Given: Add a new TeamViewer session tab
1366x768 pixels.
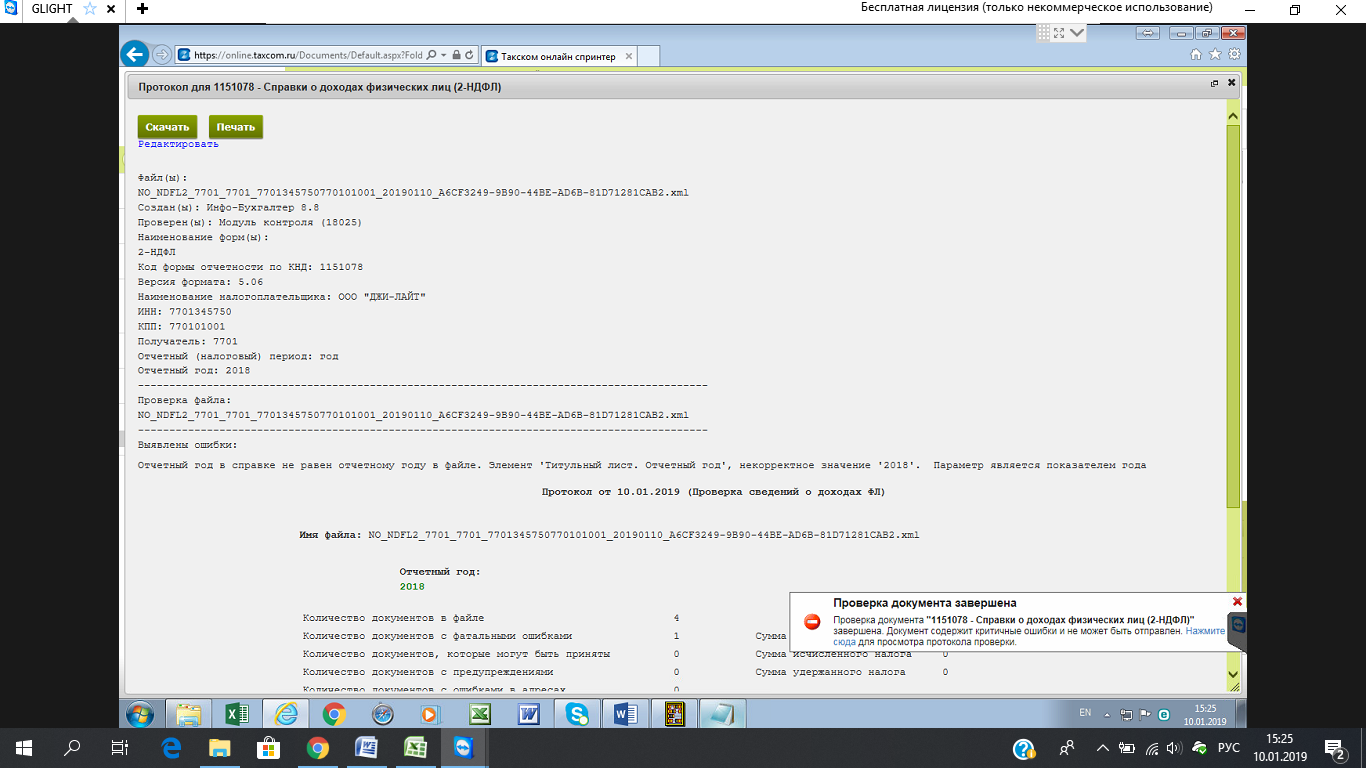Looking at the screenshot, I should tap(142, 9).
